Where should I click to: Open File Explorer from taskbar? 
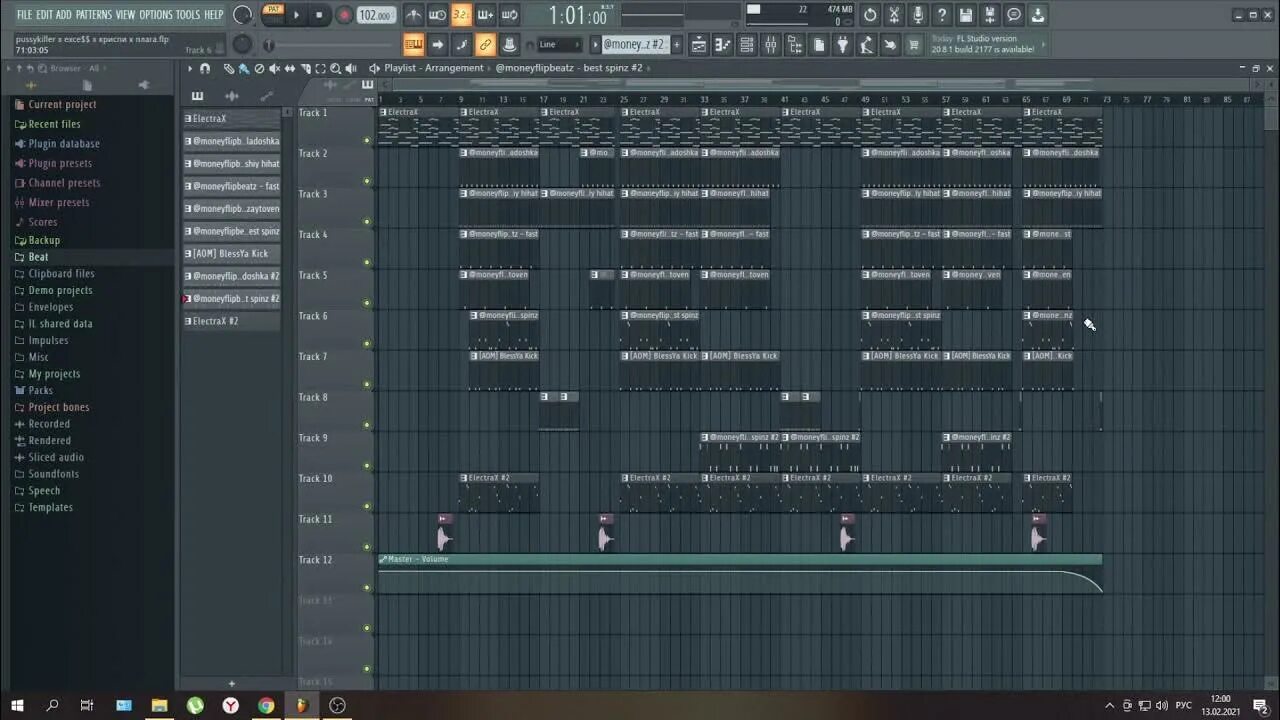tap(159, 705)
